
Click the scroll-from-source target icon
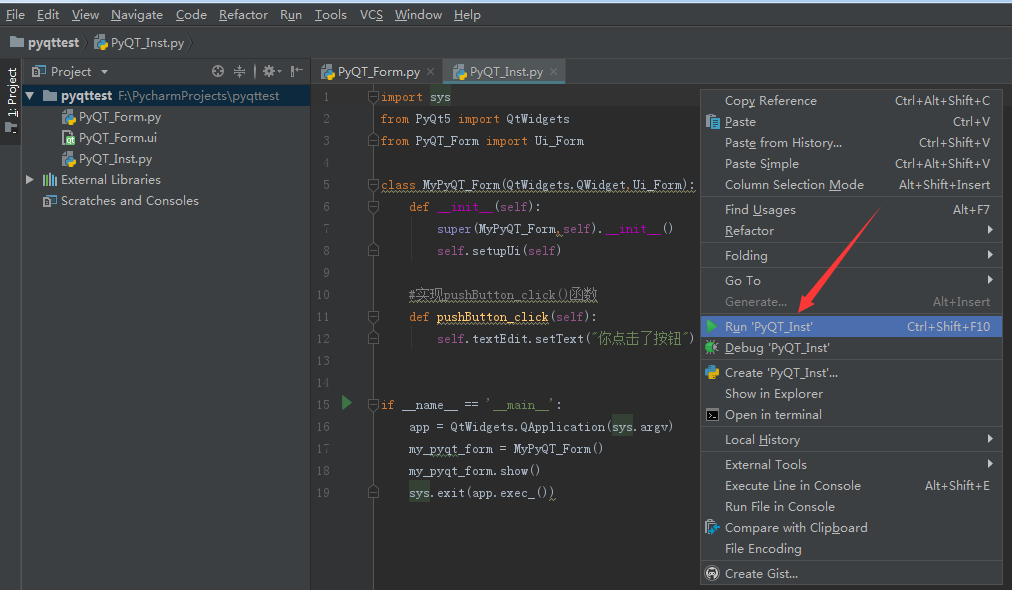(x=218, y=71)
